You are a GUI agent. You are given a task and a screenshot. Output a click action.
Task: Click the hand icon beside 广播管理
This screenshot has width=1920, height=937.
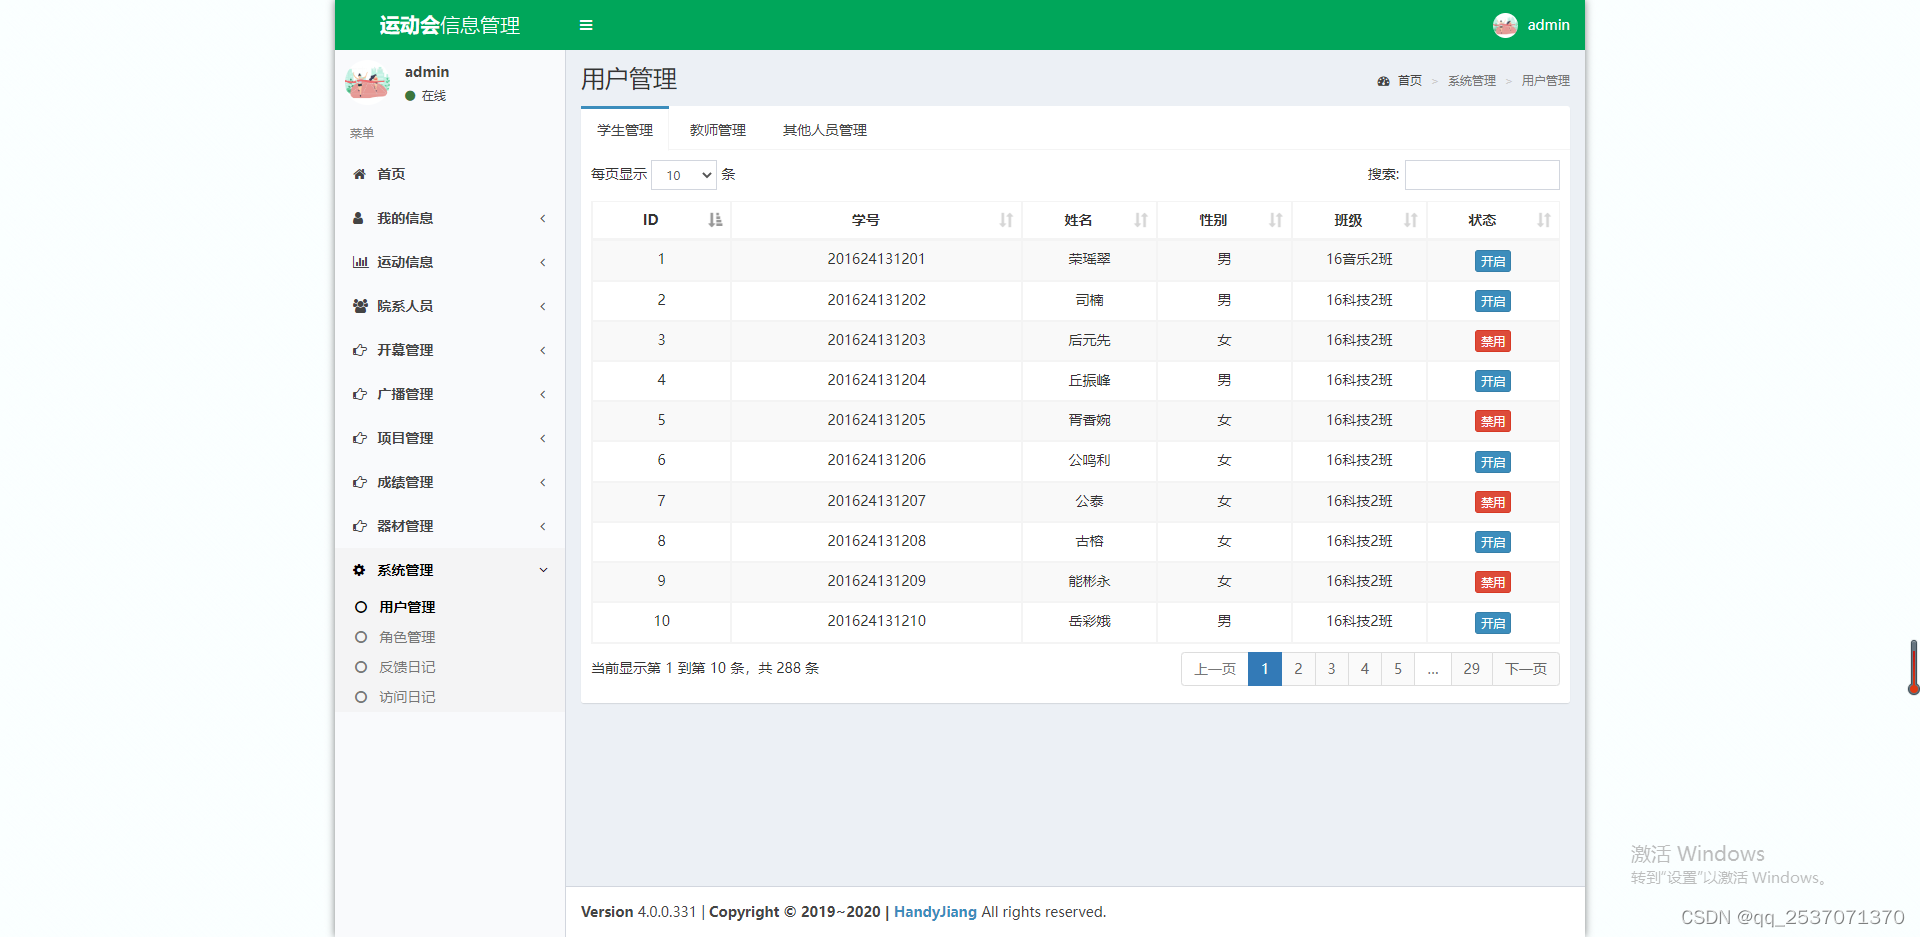click(360, 394)
